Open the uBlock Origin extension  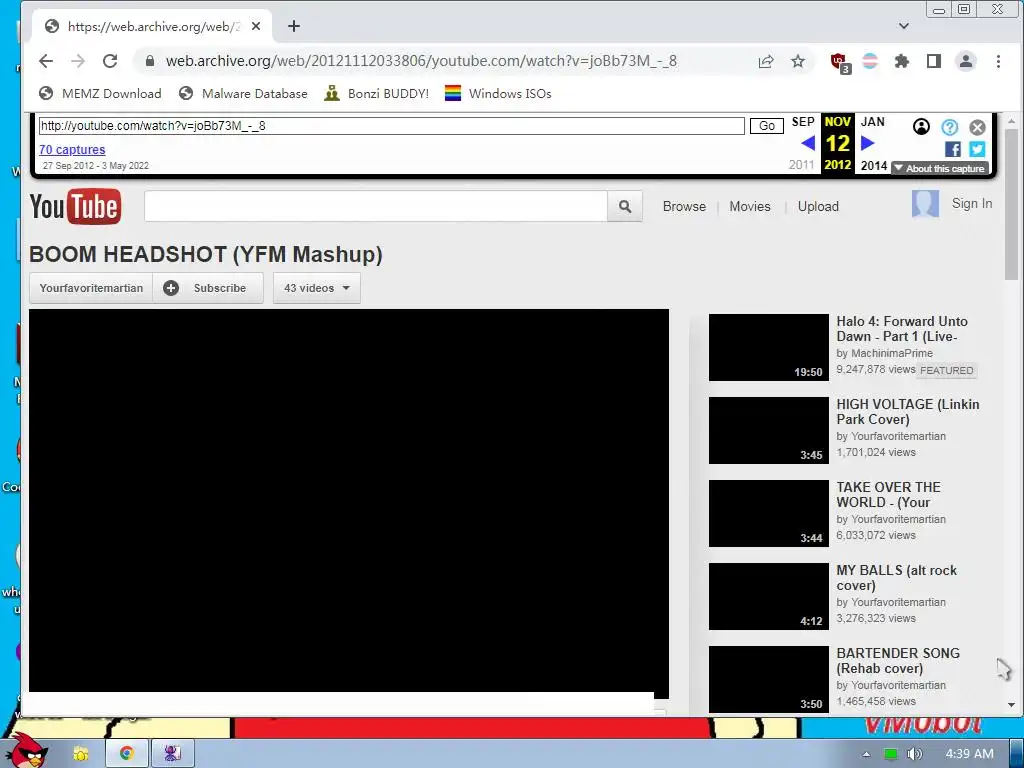pyautogui.click(x=840, y=63)
